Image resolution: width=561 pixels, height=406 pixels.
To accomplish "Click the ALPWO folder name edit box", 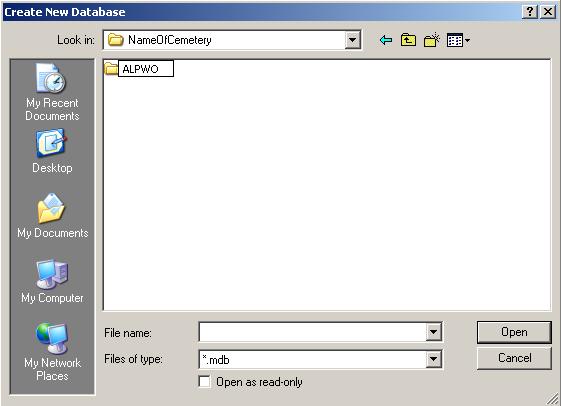I will tap(146, 69).
